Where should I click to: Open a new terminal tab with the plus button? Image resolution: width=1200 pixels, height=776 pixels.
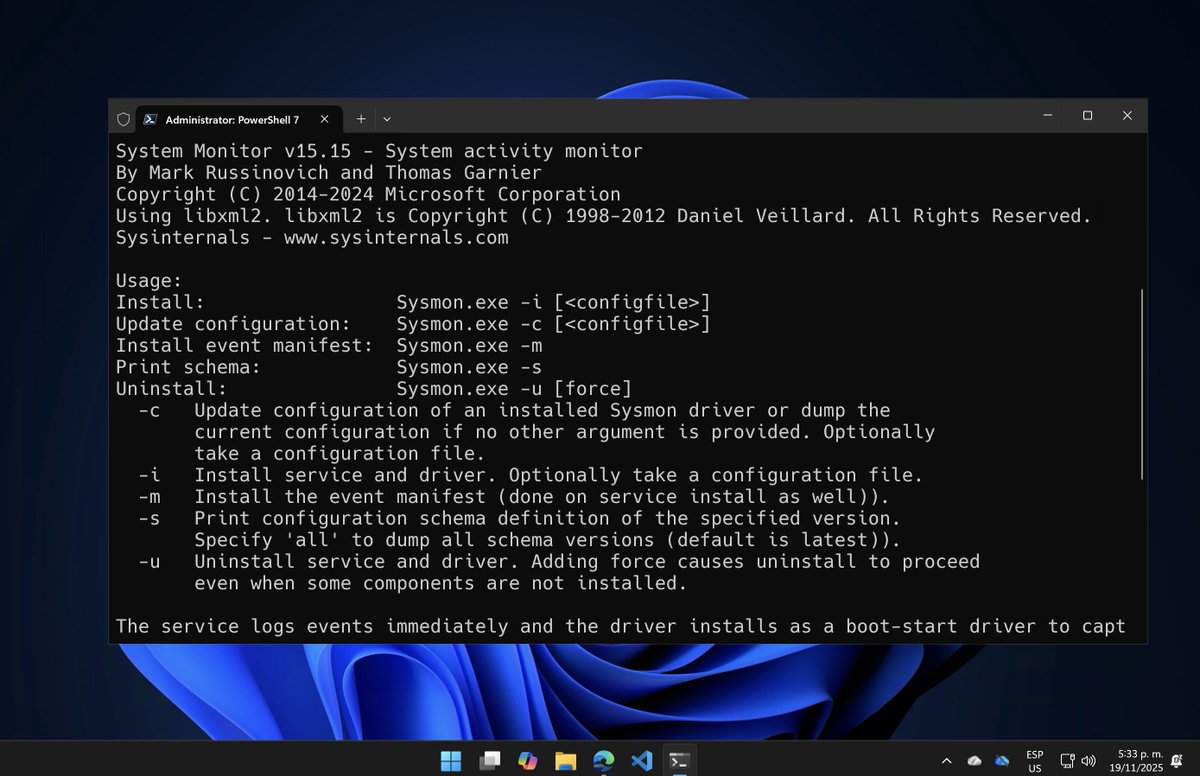pyautogui.click(x=361, y=118)
